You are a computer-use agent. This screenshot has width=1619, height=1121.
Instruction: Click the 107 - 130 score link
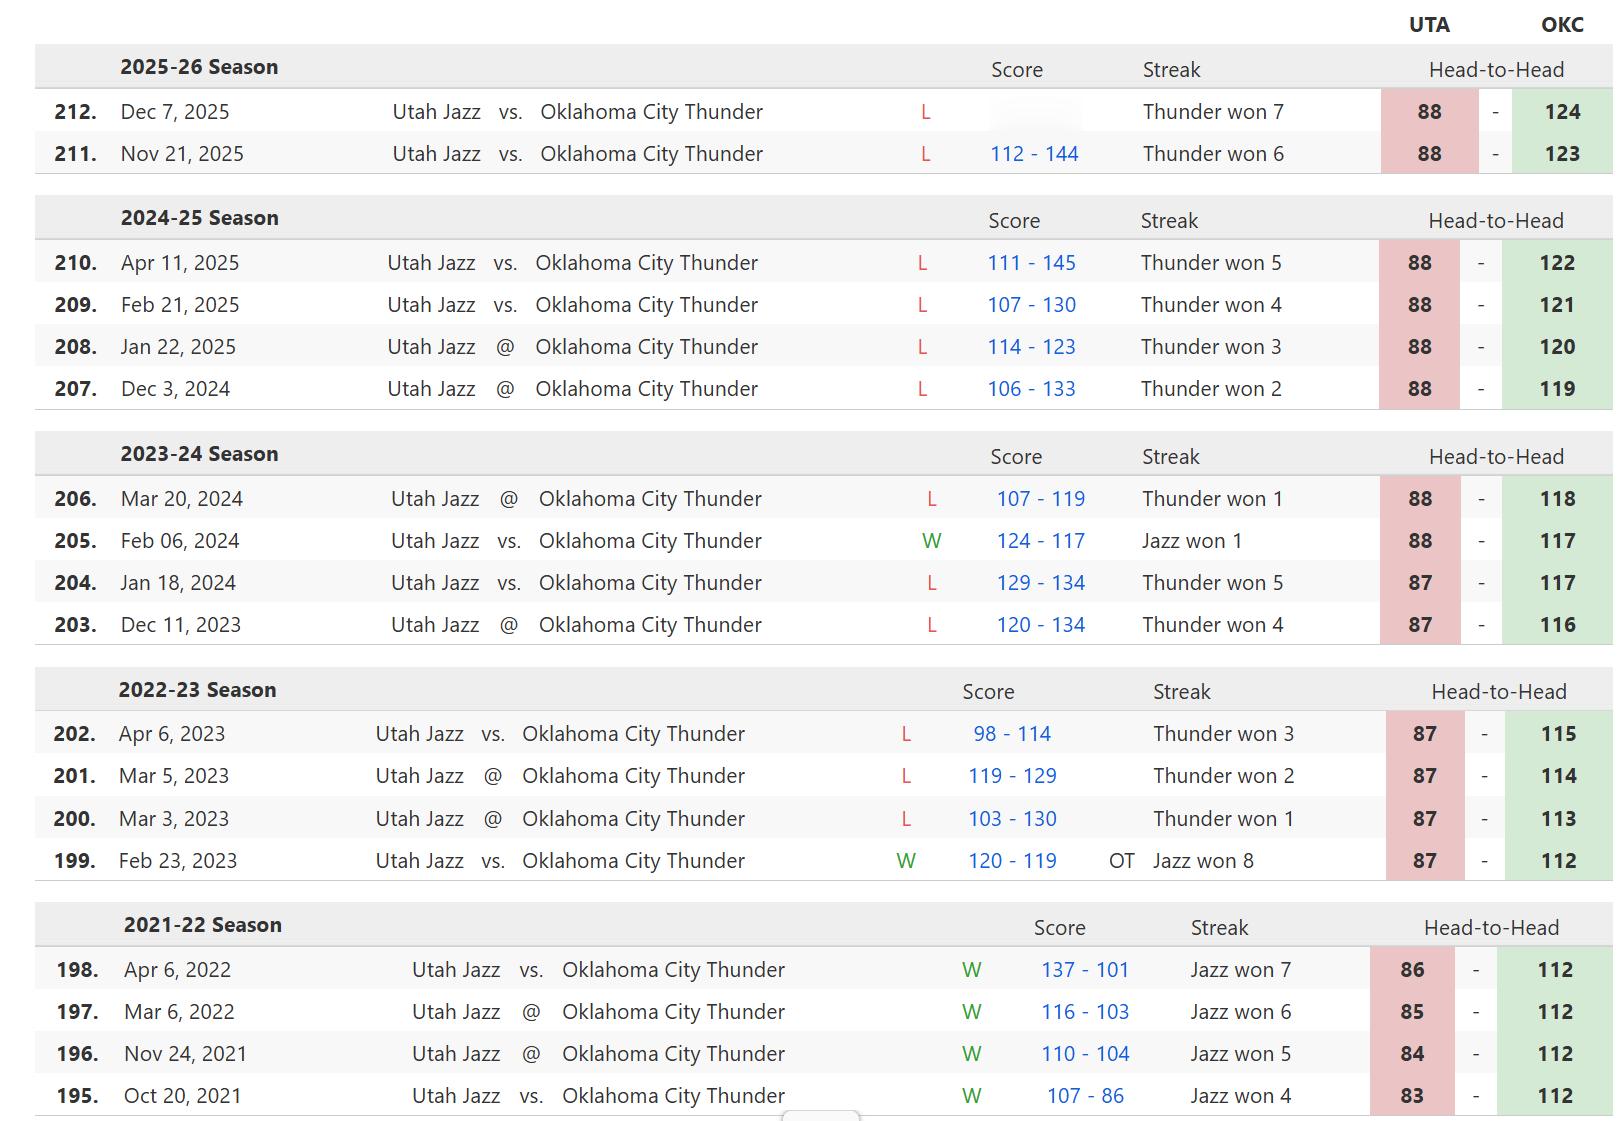1031,305
